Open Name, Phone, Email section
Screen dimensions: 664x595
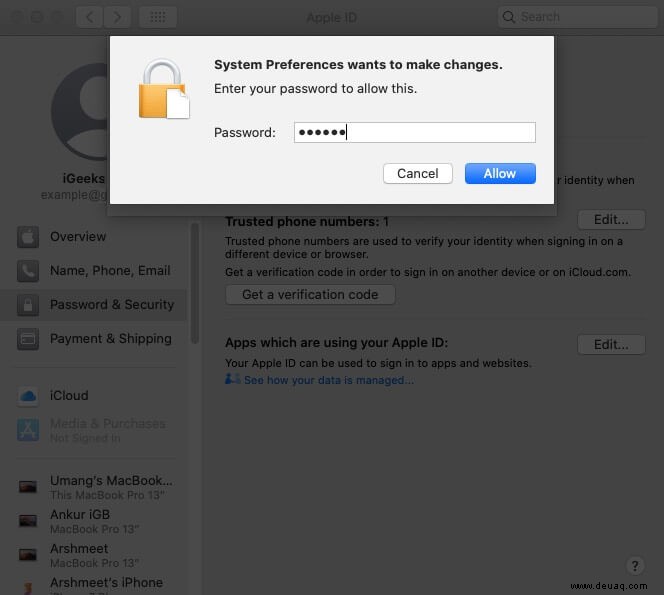[x=93, y=271]
